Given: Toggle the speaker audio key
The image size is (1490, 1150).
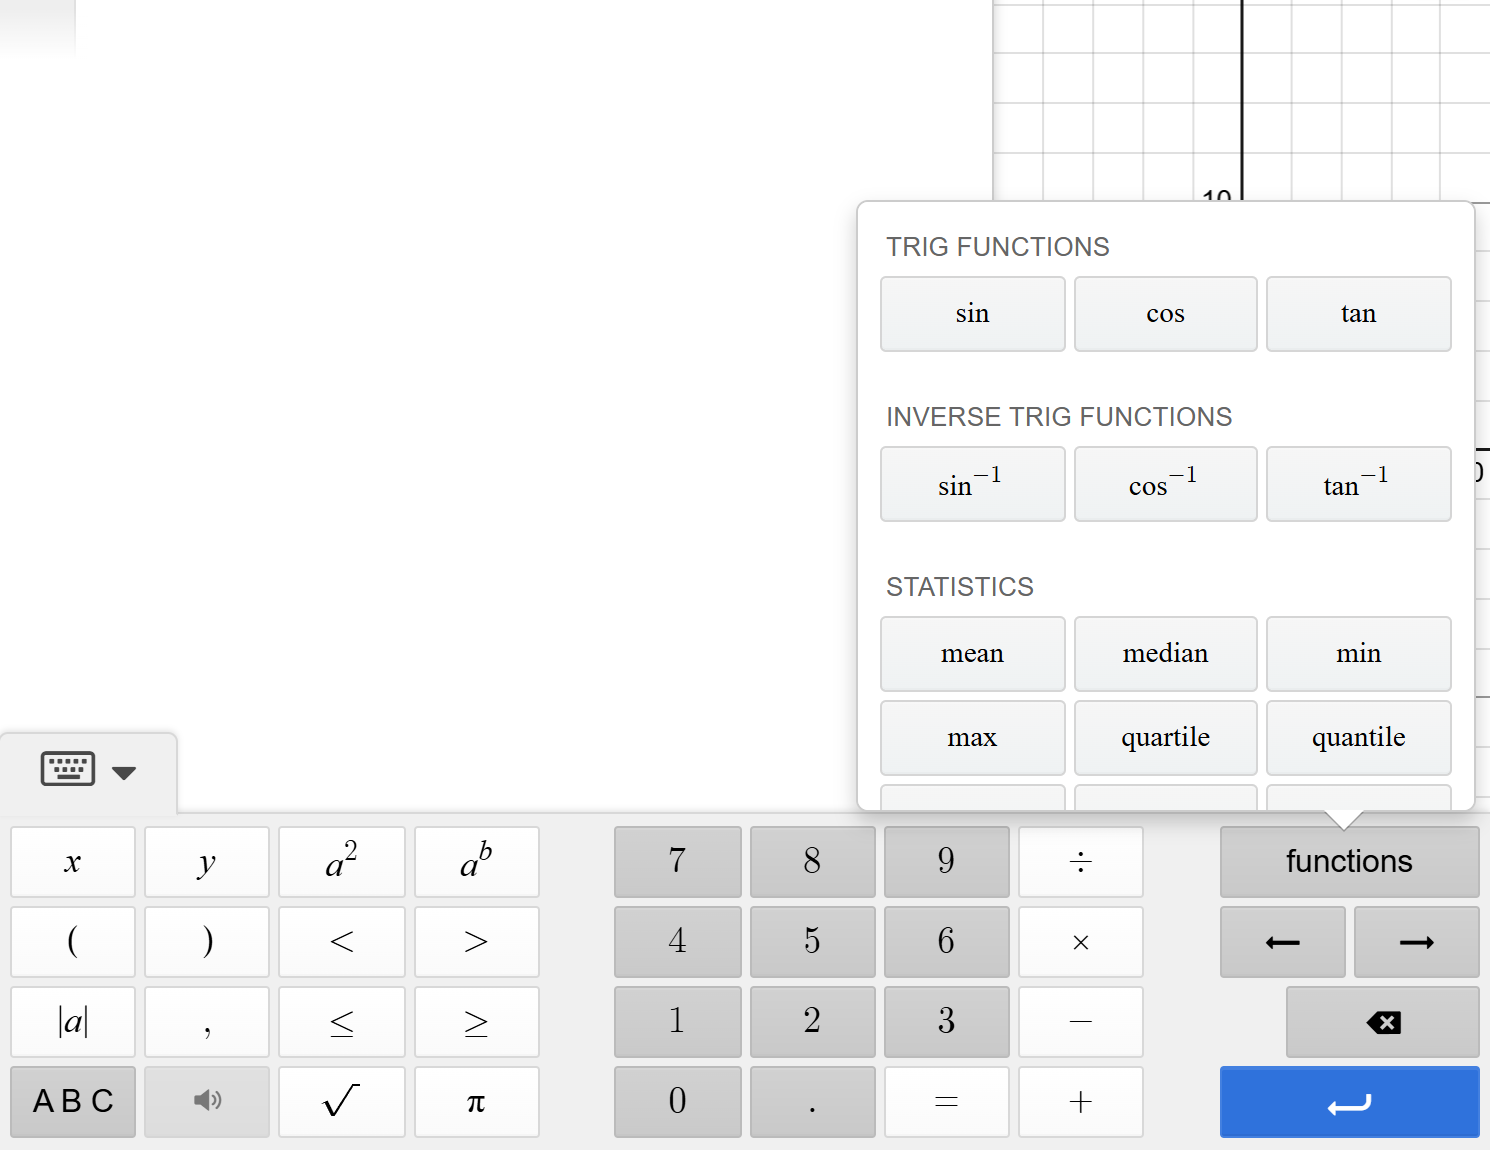Looking at the screenshot, I should click(206, 1101).
